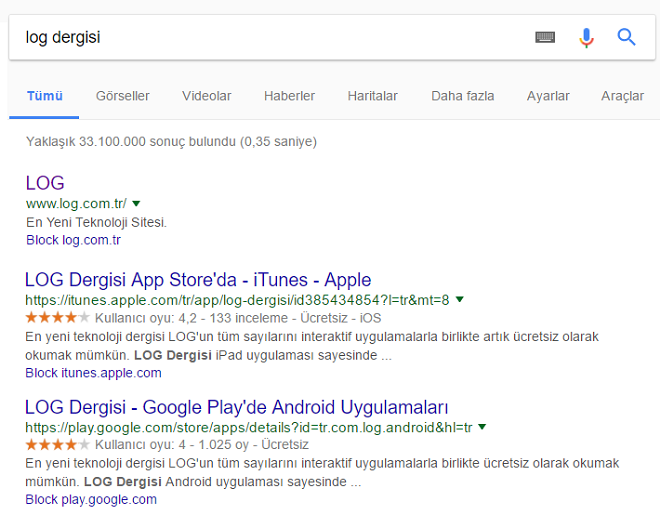Image resolution: width=660 pixels, height=528 pixels.
Task: Open the LOG result title link
Action: coord(45,183)
